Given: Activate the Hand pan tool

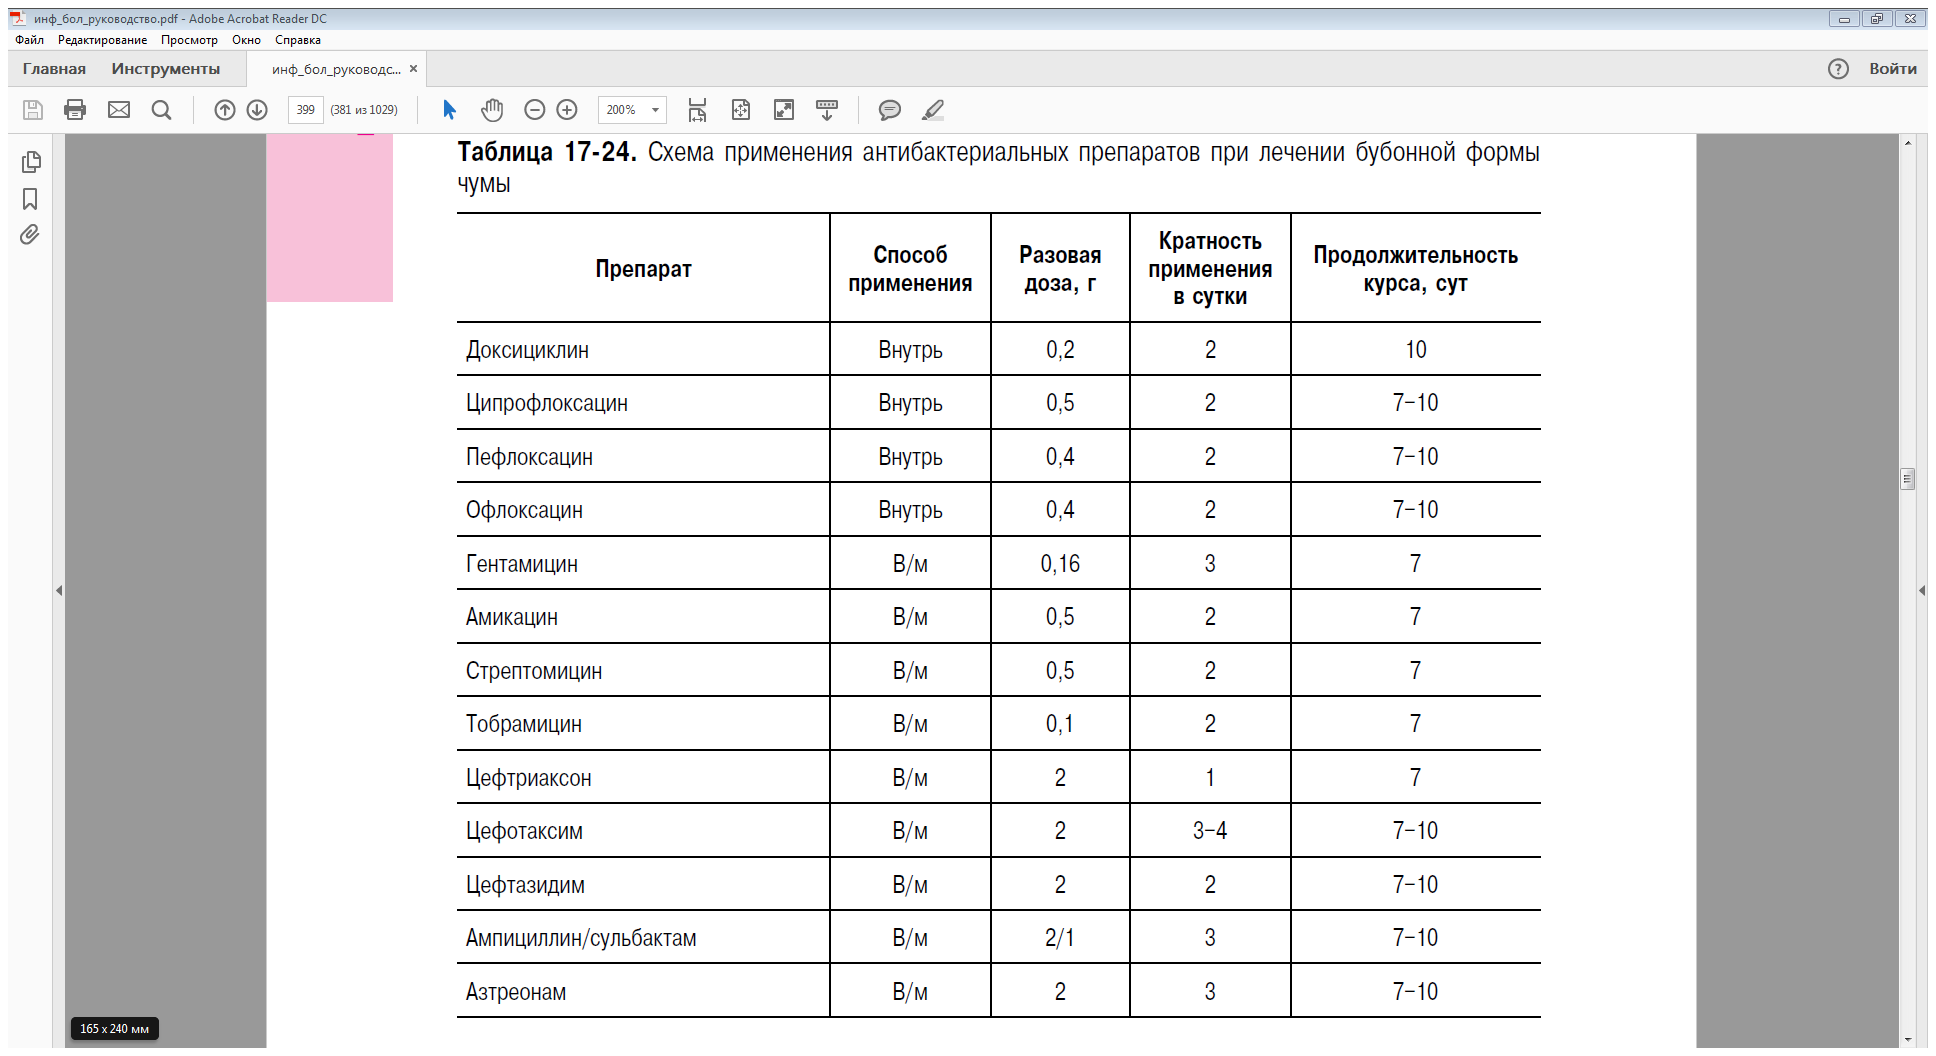Looking at the screenshot, I should 492,110.
